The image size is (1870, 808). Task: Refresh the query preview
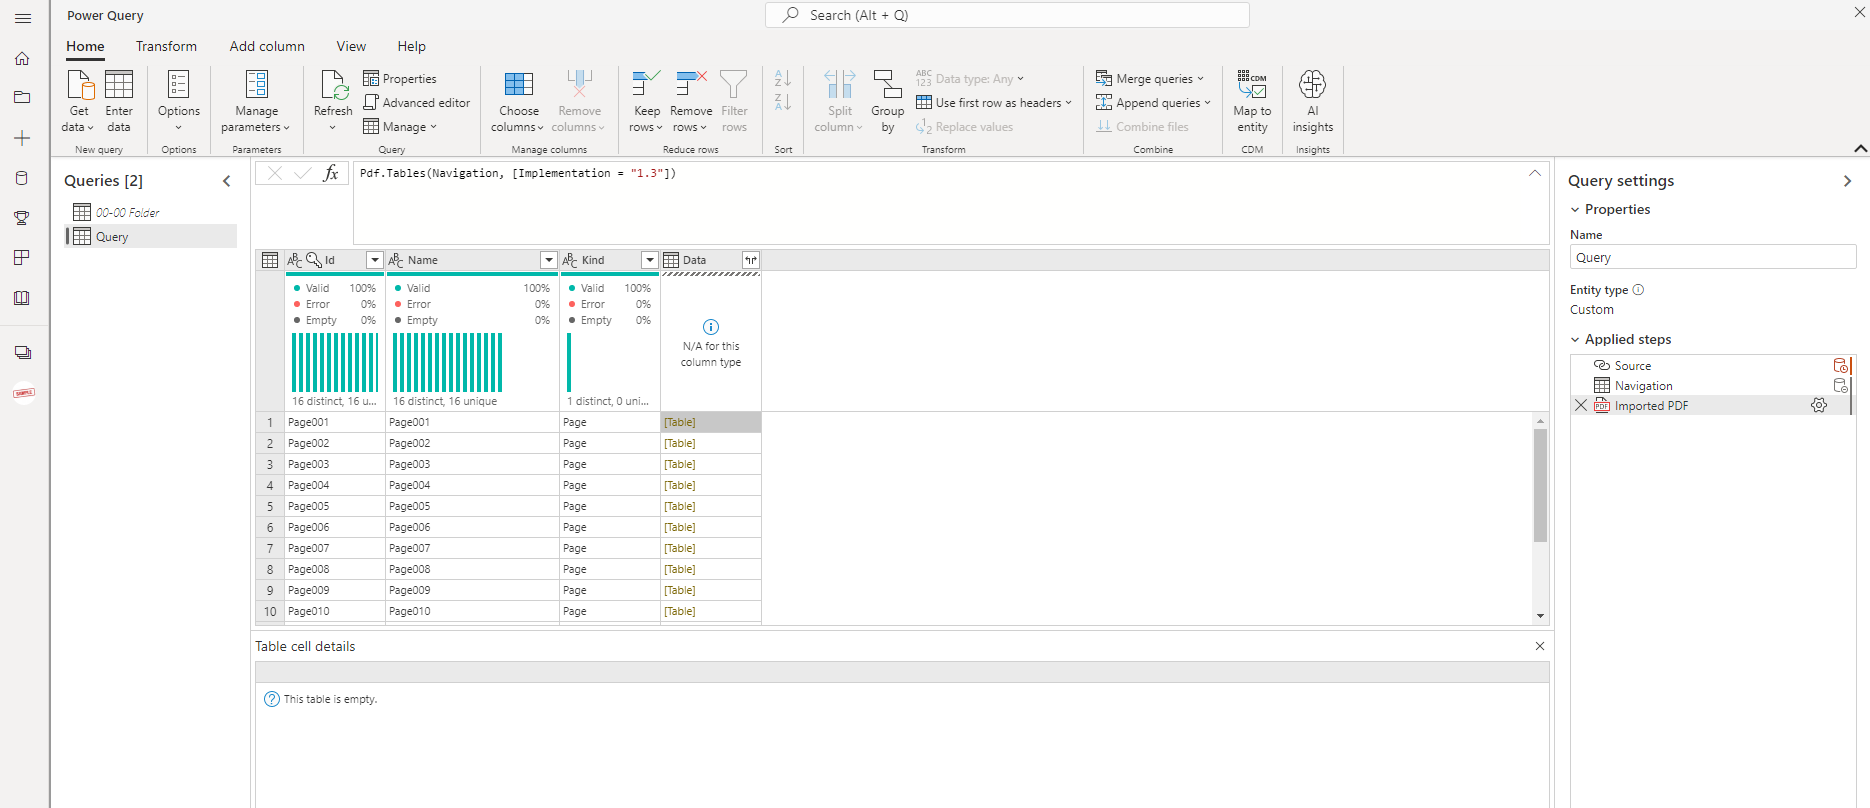[x=333, y=100]
